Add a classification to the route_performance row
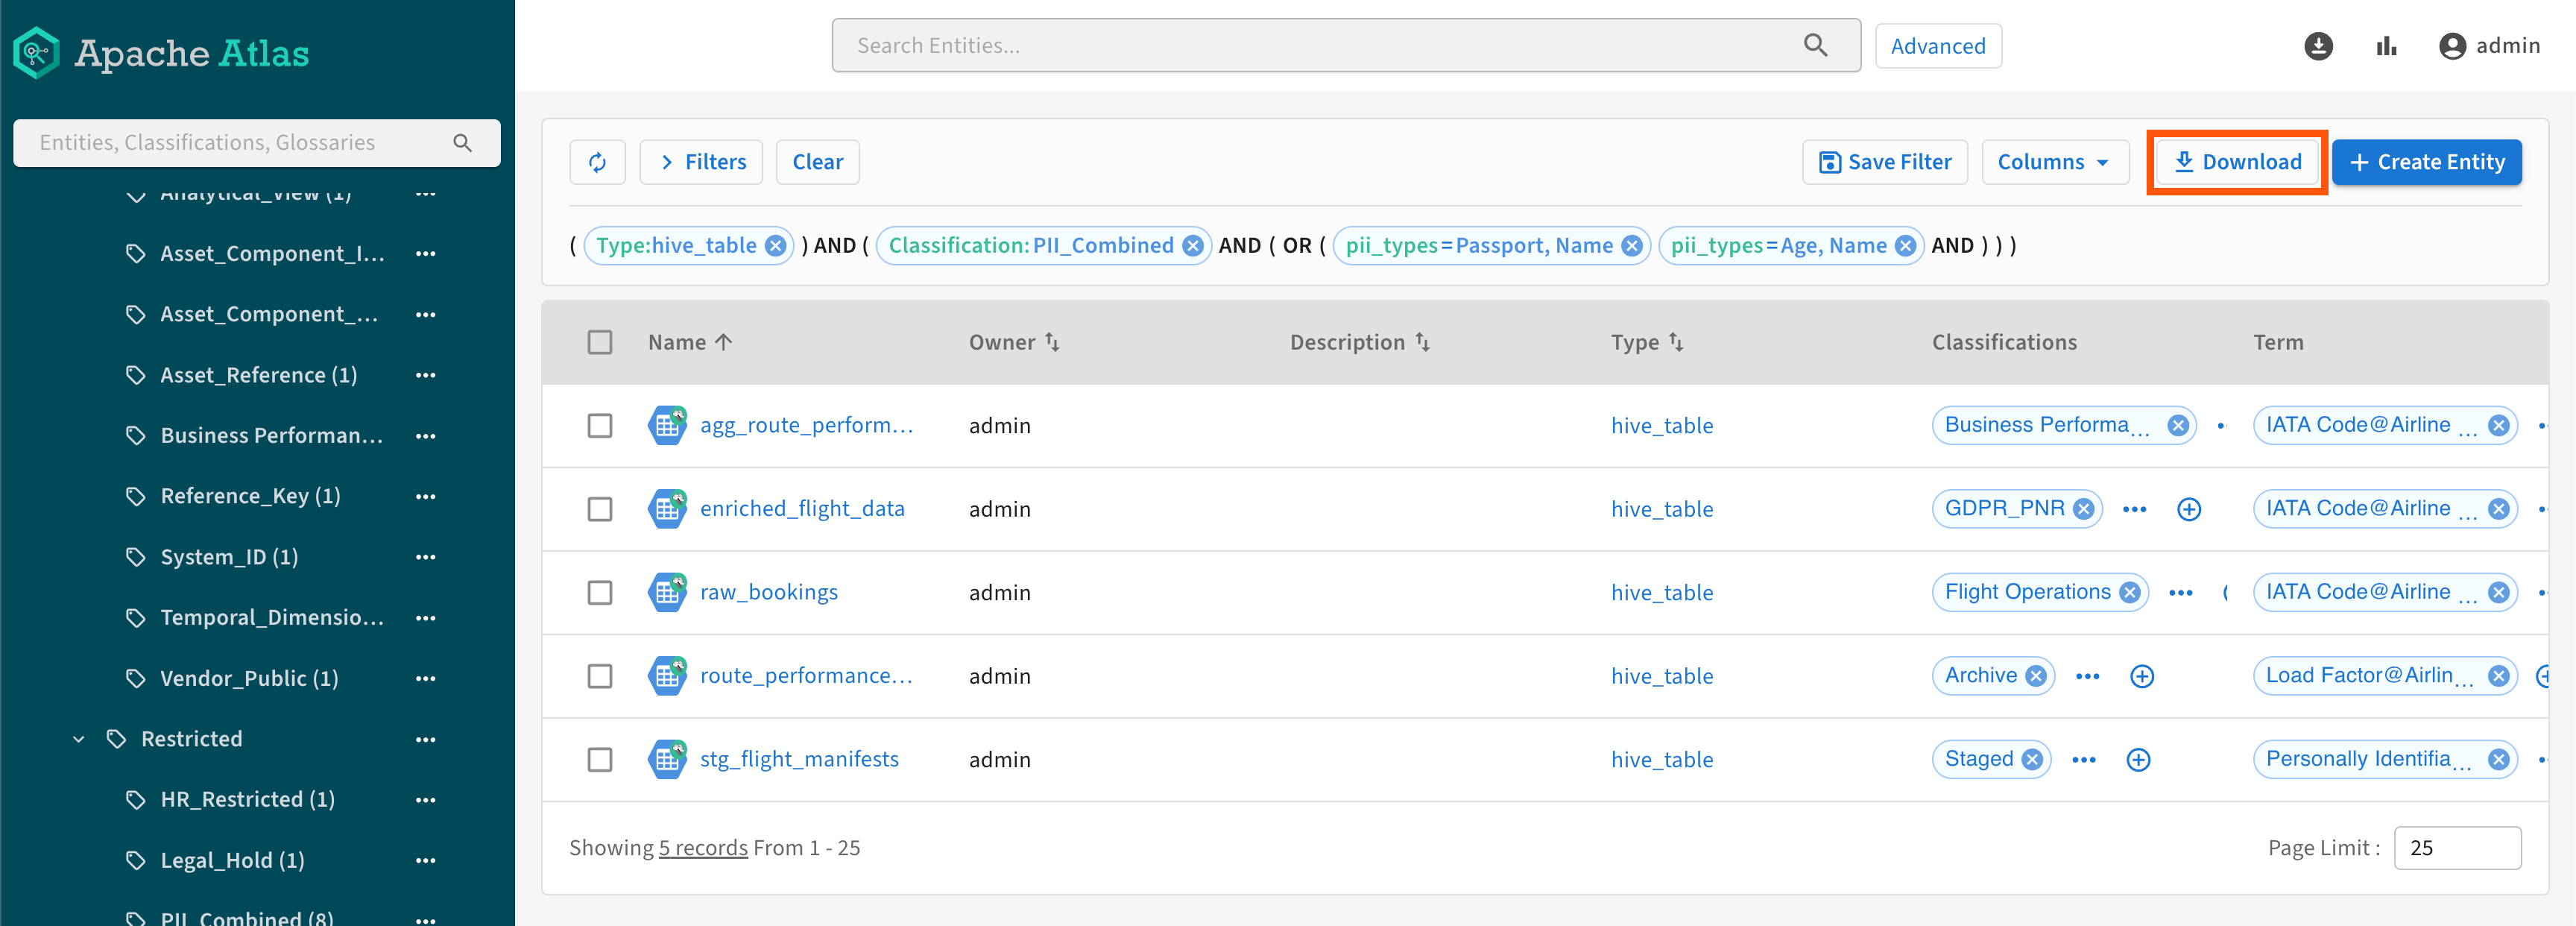Viewport: 2576px width, 926px height. coord(2141,676)
